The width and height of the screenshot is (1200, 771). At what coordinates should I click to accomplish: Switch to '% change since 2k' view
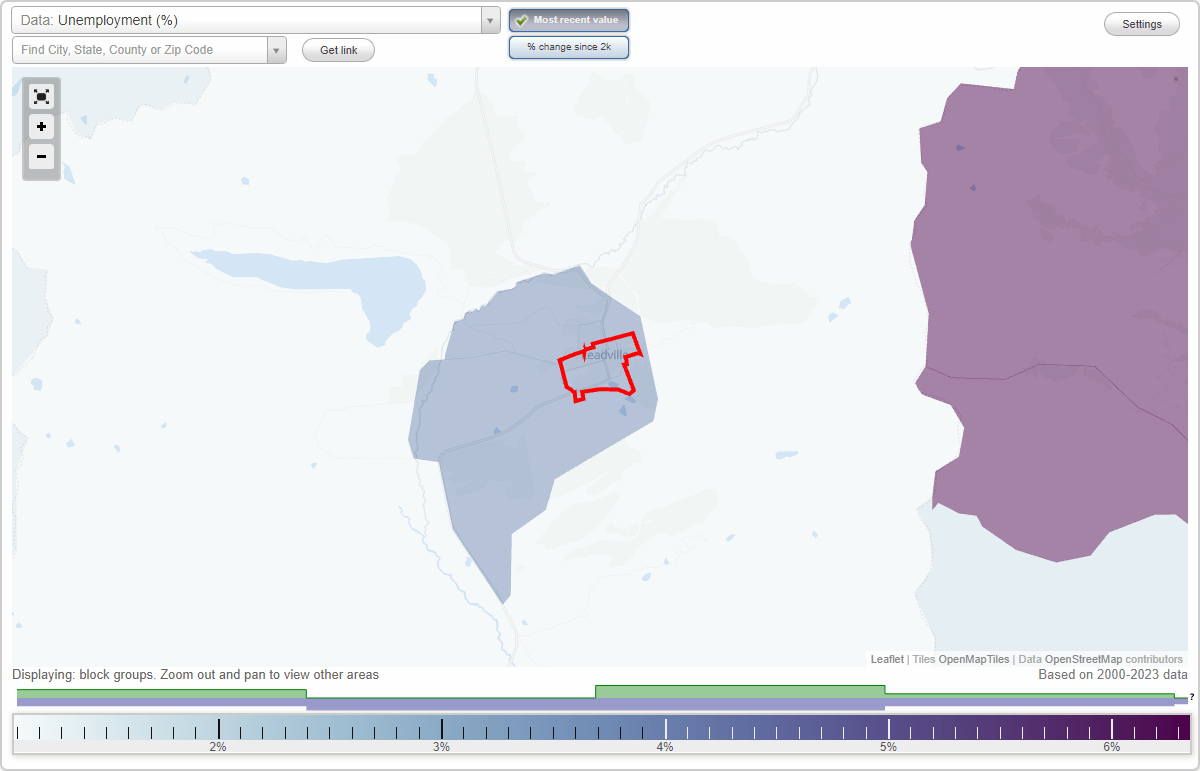[x=569, y=46]
